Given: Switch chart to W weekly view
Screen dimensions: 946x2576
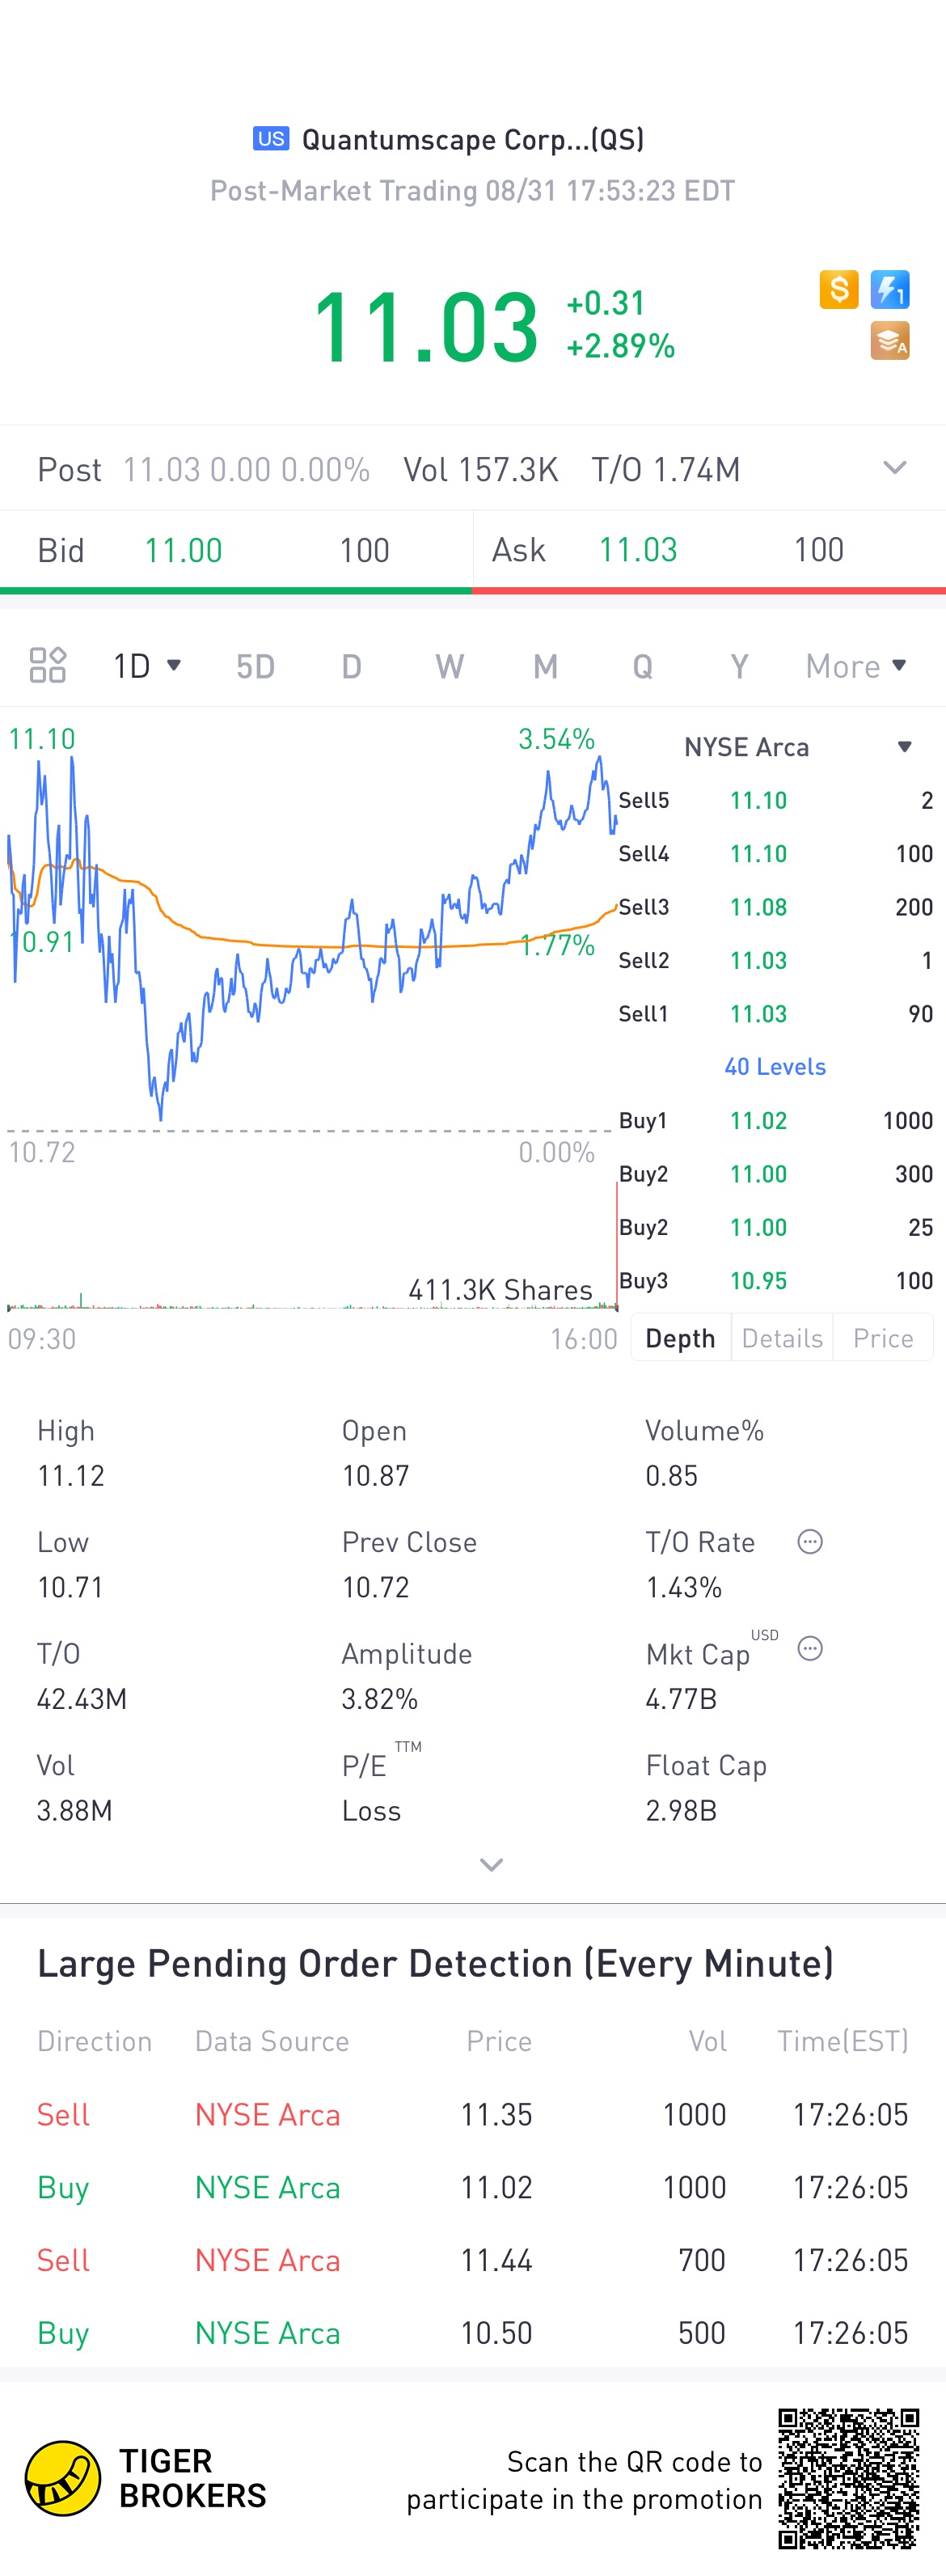Looking at the screenshot, I should click(x=449, y=666).
